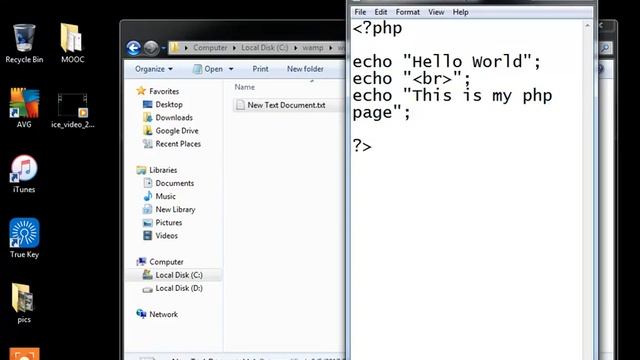The image size is (640, 360).
Task: Open the Organize dropdown menu
Action: tap(154, 69)
